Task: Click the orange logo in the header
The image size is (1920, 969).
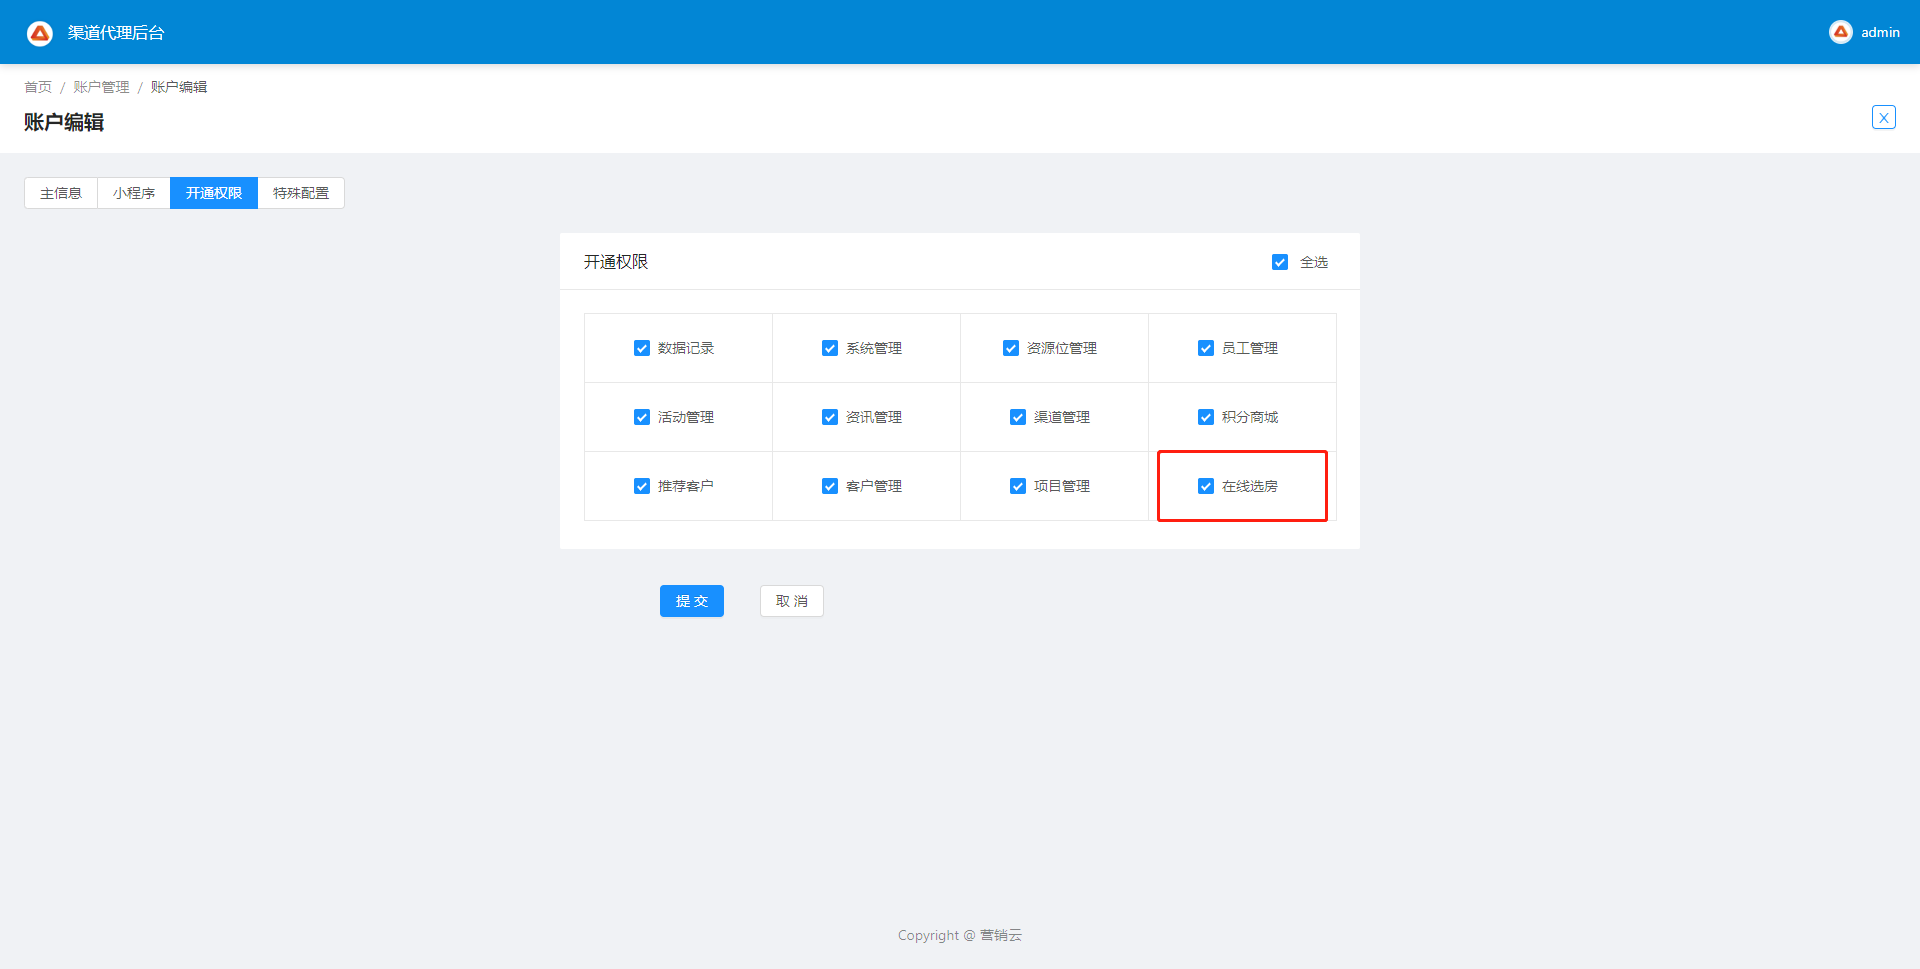Action: coord(40,33)
